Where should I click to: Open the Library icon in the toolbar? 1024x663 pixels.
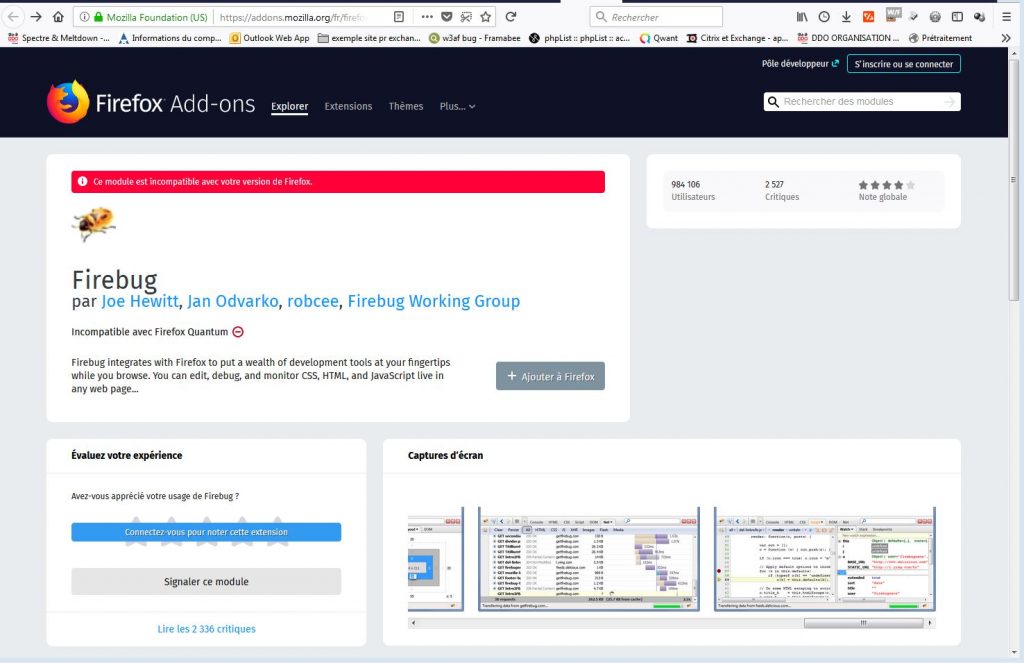[x=802, y=17]
